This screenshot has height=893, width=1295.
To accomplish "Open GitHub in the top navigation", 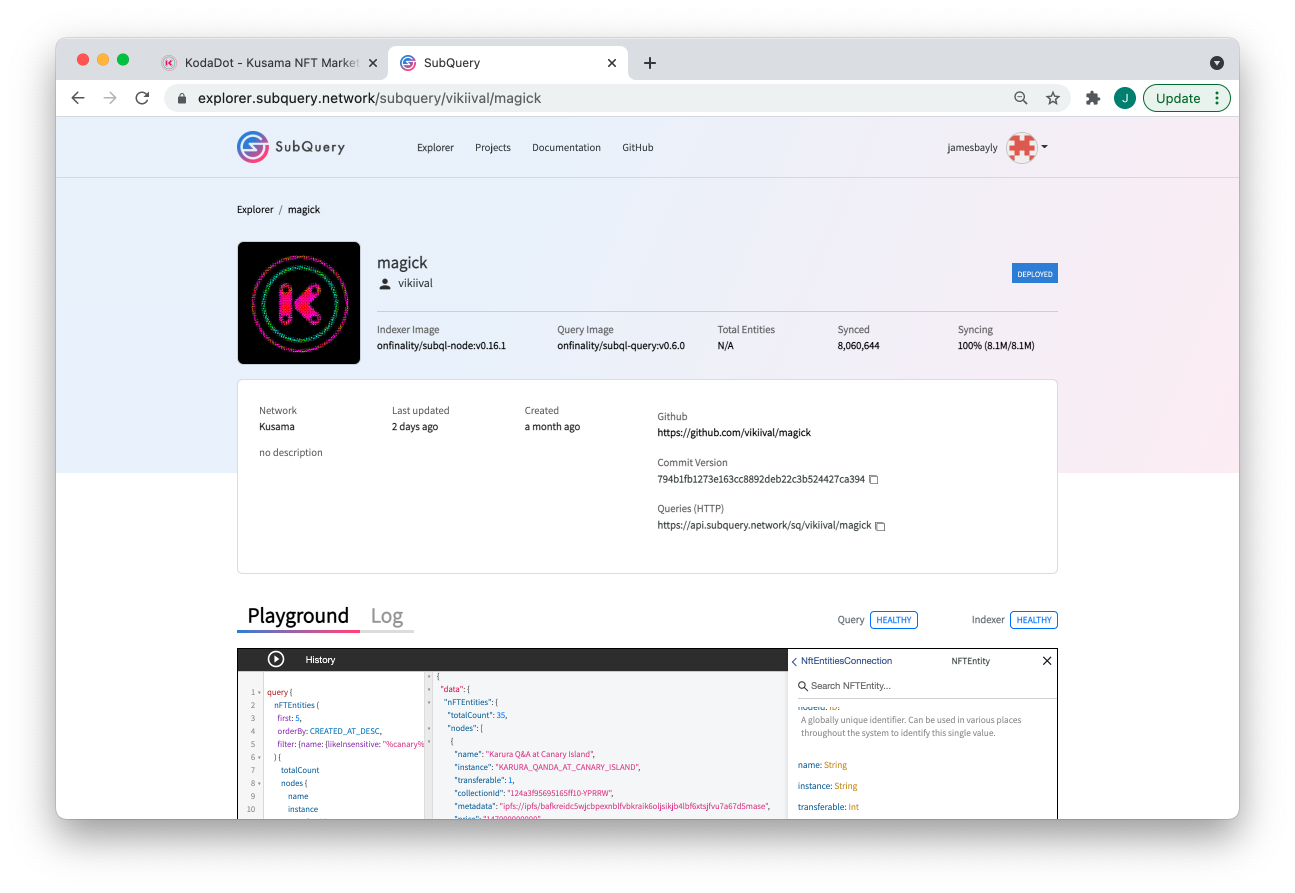I will (638, 148).
